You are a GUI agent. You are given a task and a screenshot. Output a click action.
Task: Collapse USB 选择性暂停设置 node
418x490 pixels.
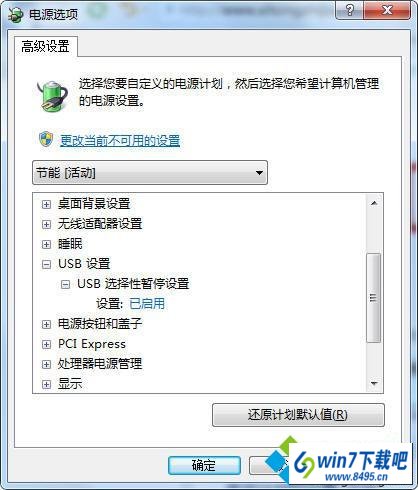click(x=66, y=284)
